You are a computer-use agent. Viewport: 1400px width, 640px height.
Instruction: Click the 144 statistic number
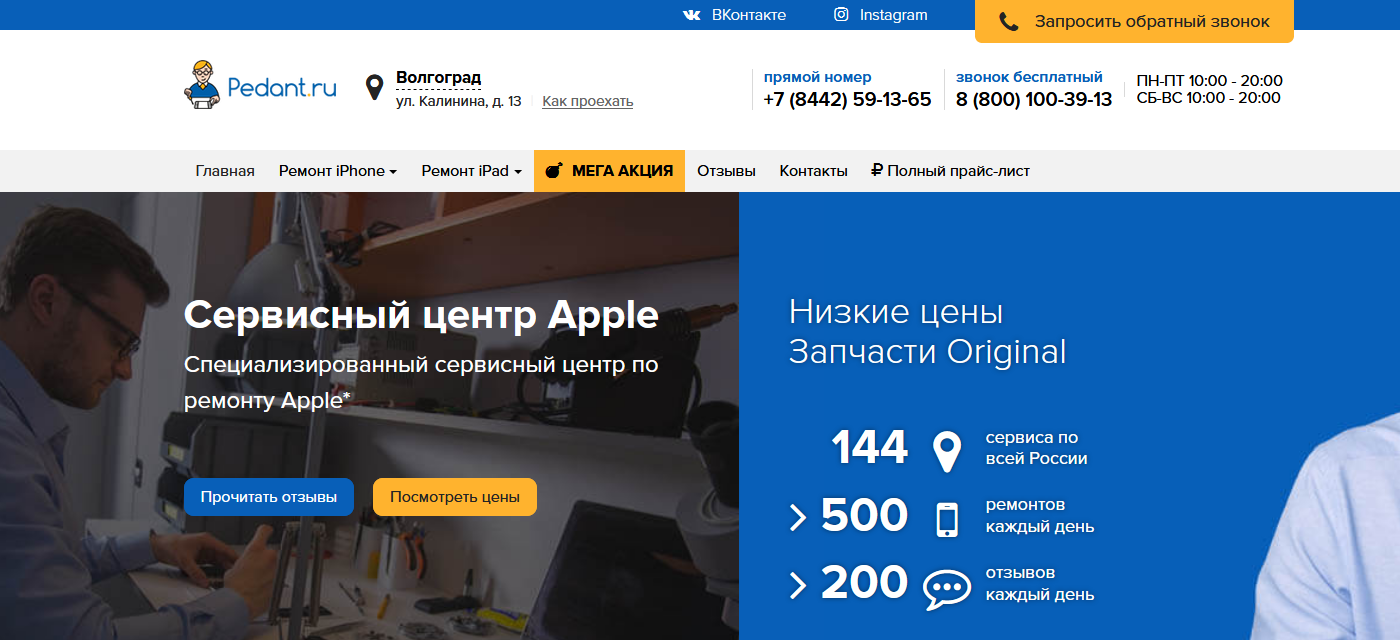pos(869,447)
